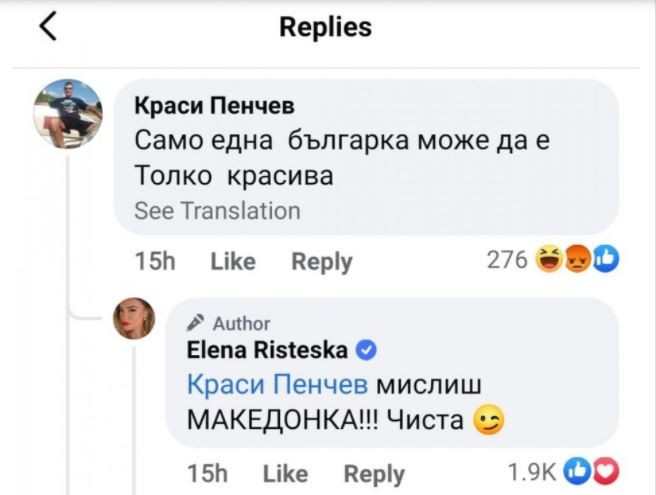This screenshot has height=495, width=656.
Task: Open the Elena Risteska author name link
Action: tap(267, 351)
